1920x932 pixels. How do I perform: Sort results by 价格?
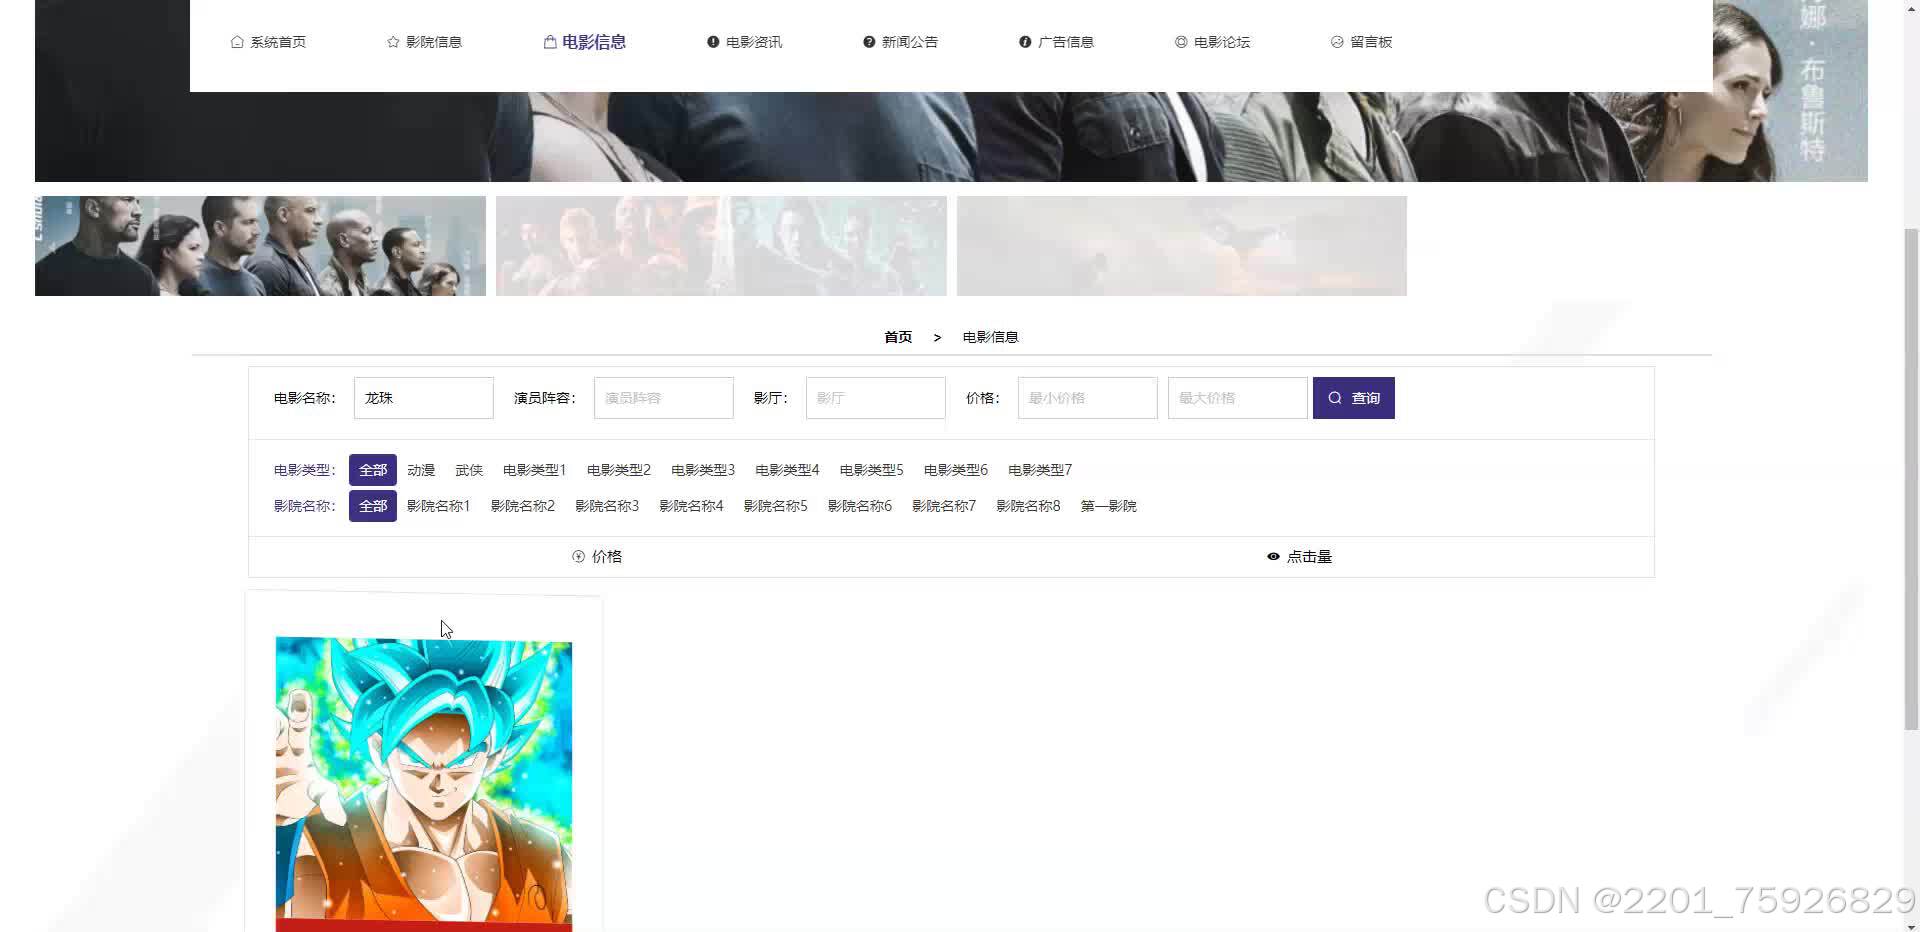(597, 557)
